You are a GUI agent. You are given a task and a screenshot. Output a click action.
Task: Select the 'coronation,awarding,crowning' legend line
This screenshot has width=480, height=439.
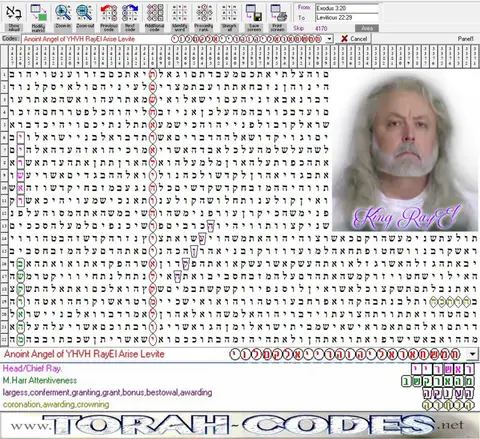[56, 404]
